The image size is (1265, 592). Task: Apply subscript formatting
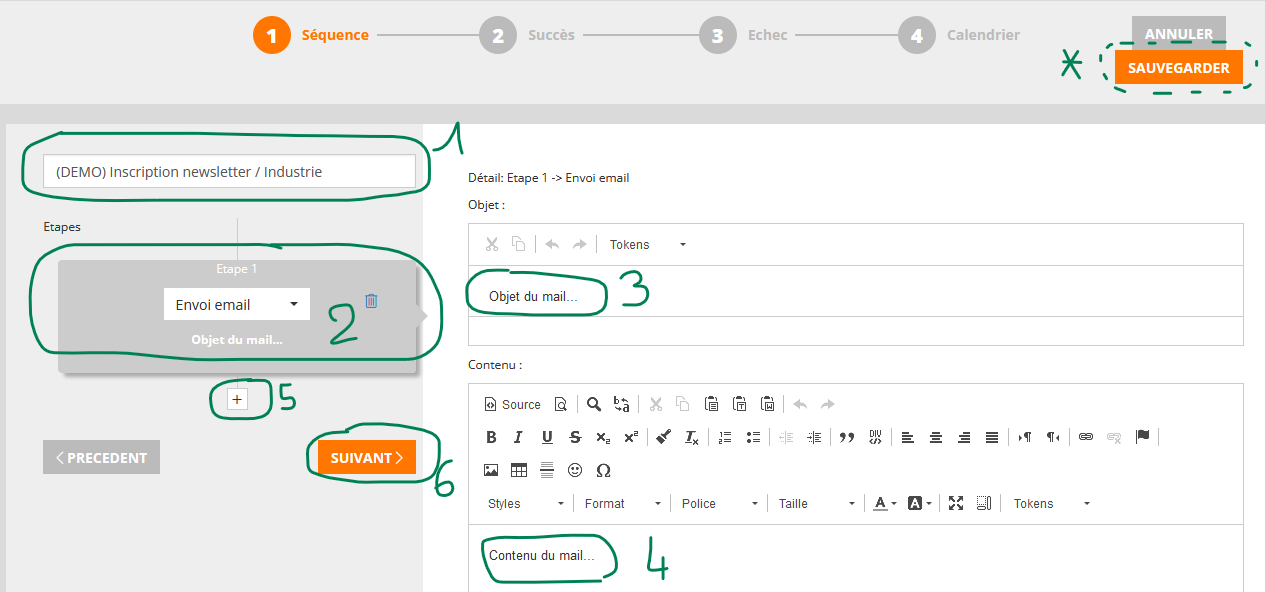[x=603, y=437]
